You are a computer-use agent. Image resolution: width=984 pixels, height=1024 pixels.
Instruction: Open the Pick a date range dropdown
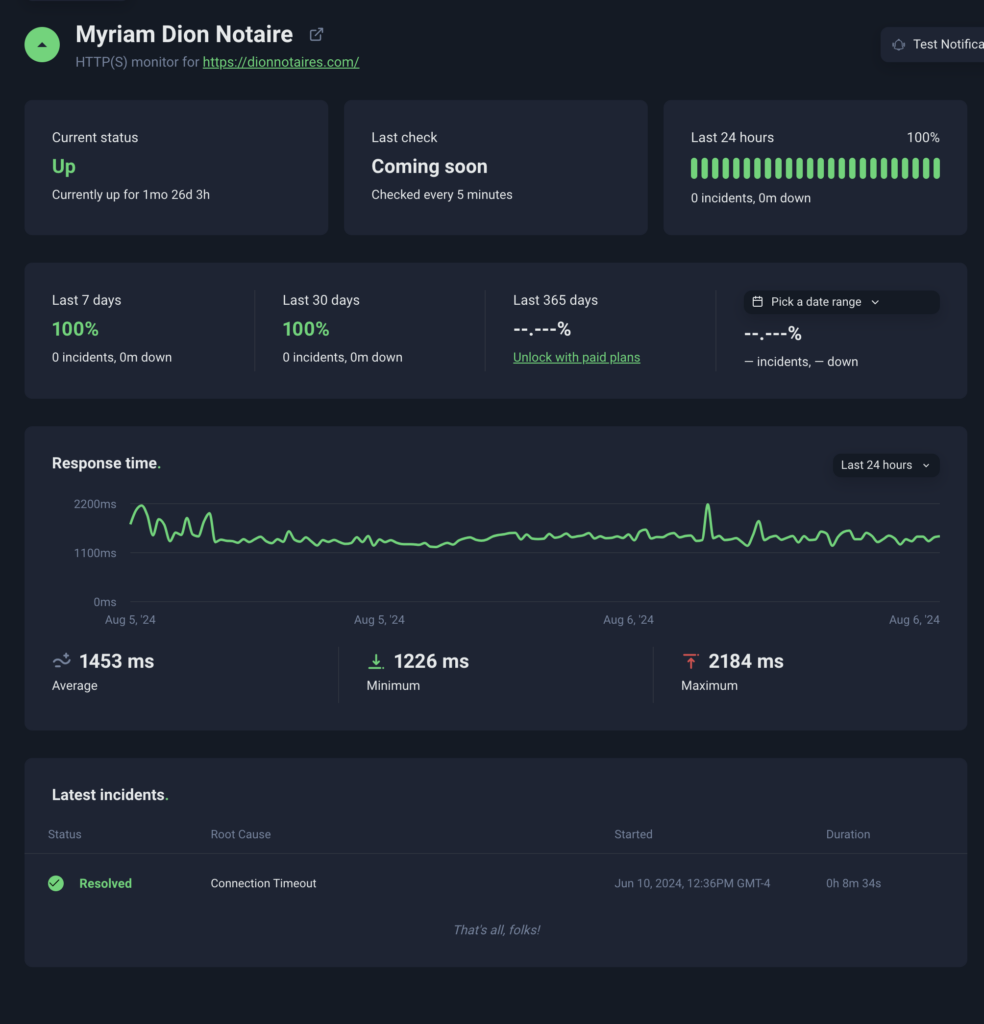click(x=840, y=302)
